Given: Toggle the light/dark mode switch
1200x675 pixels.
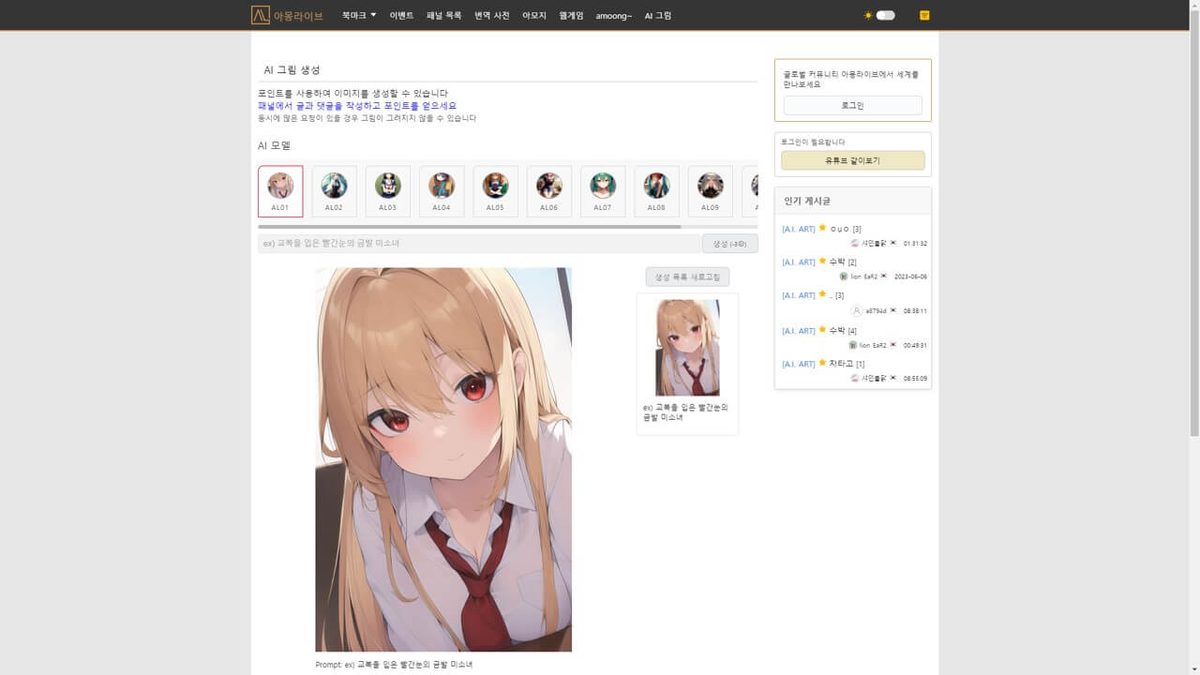Looking at the screenshot, I should pos(885,16).
